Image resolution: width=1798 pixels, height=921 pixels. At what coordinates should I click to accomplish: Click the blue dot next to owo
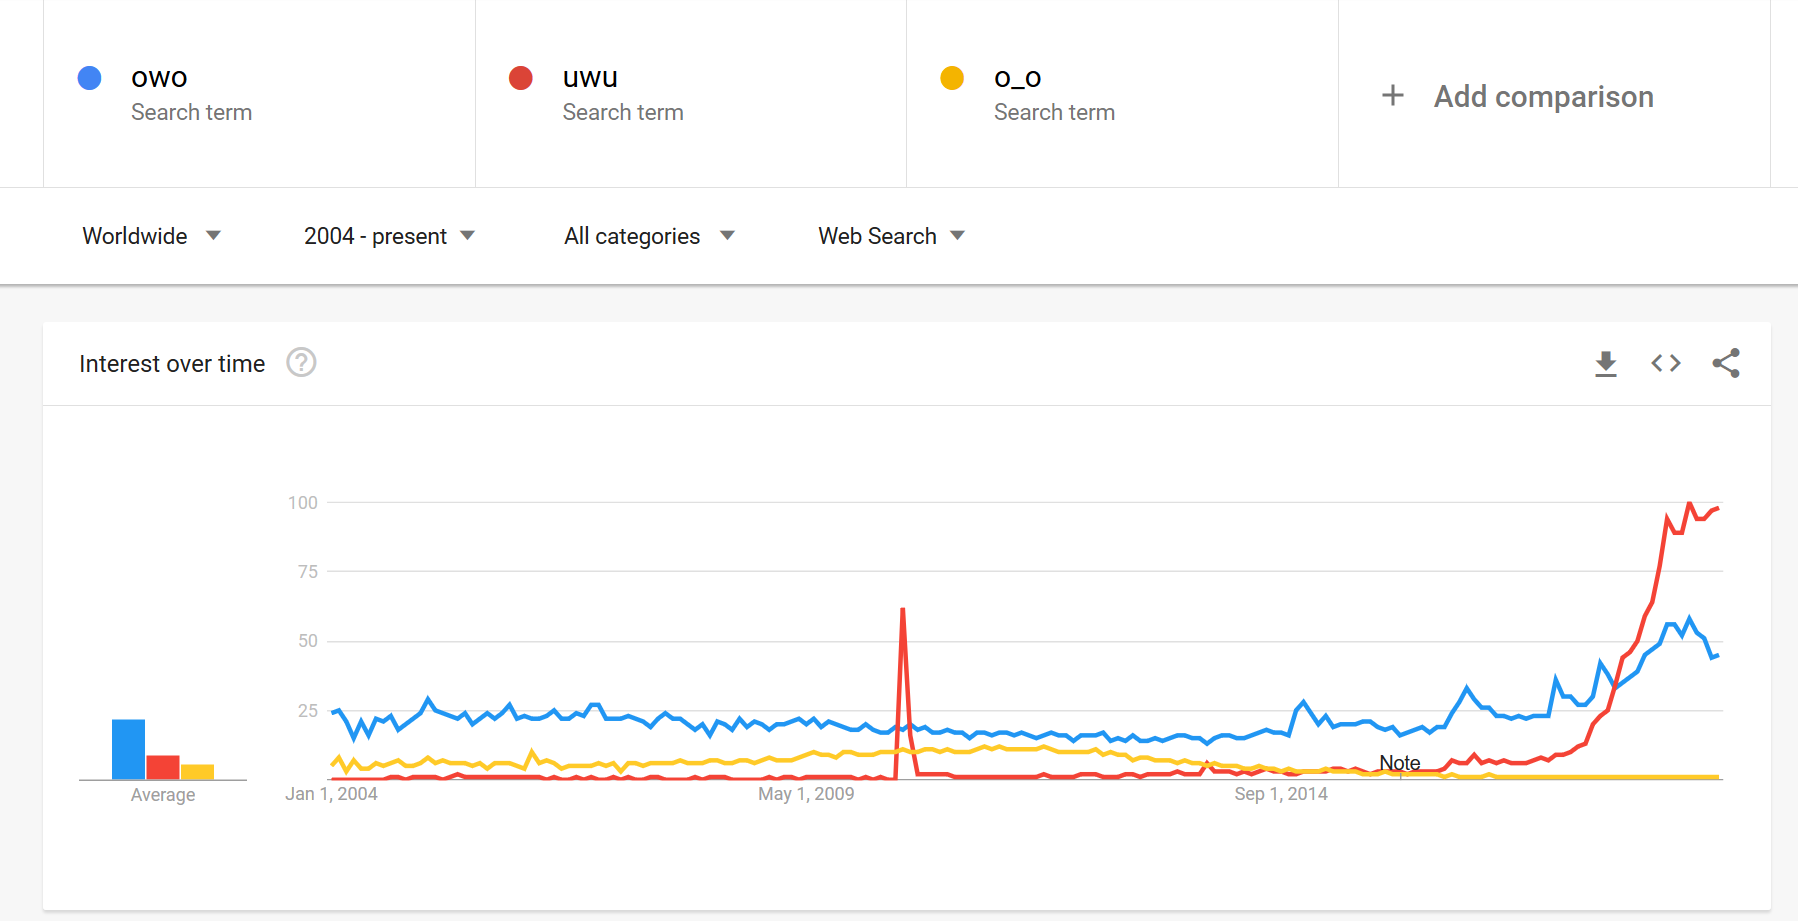[89, 77]
